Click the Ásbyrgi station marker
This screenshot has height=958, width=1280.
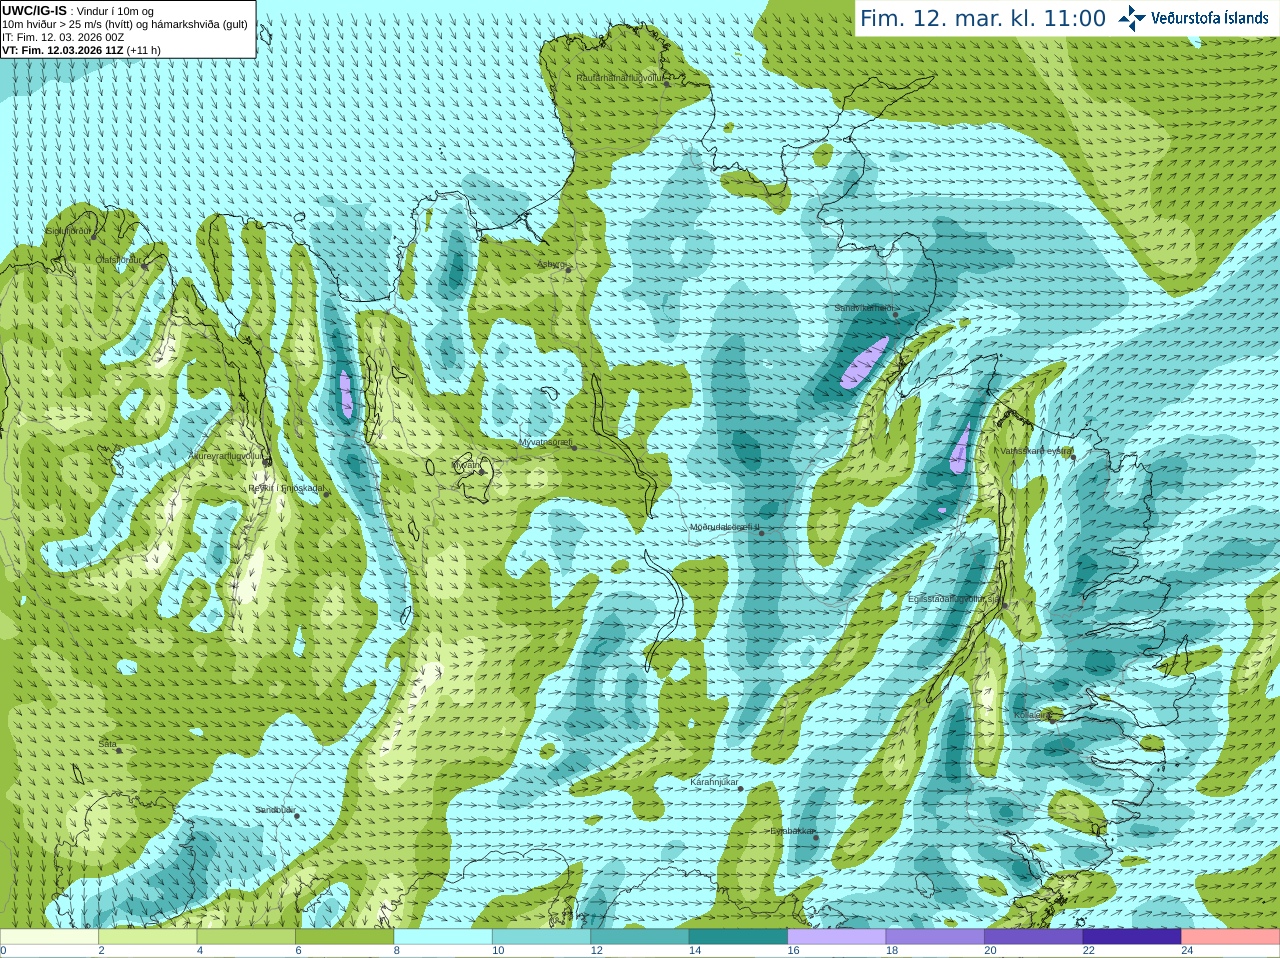[x=568, y=270]
